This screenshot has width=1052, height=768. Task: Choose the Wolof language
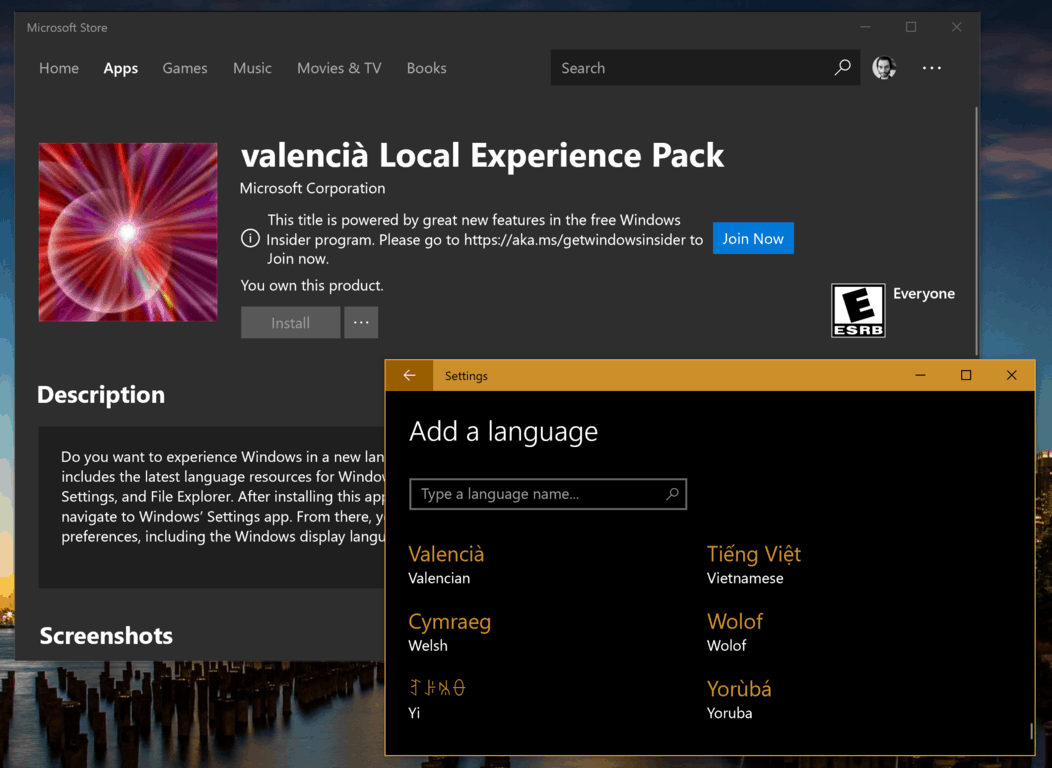[x=735, y=632]
